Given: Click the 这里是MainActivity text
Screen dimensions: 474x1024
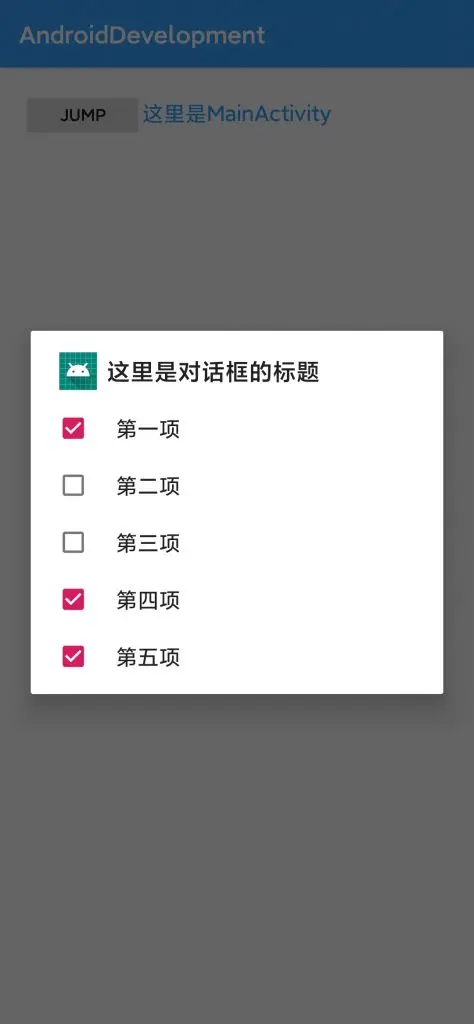Looking at the screenshot, I should (x=237, y=114).
